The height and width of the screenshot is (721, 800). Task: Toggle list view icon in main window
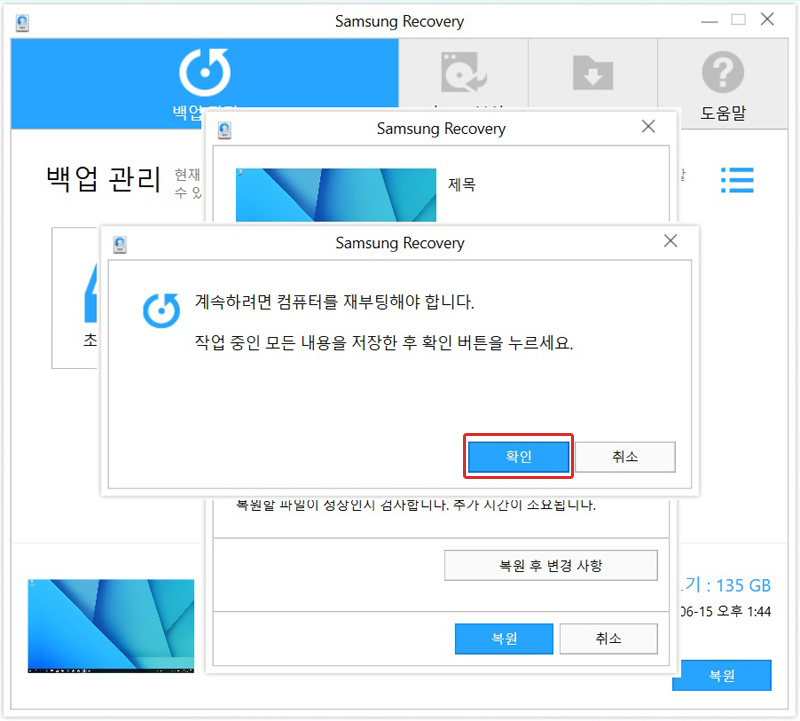click(737, 180)
